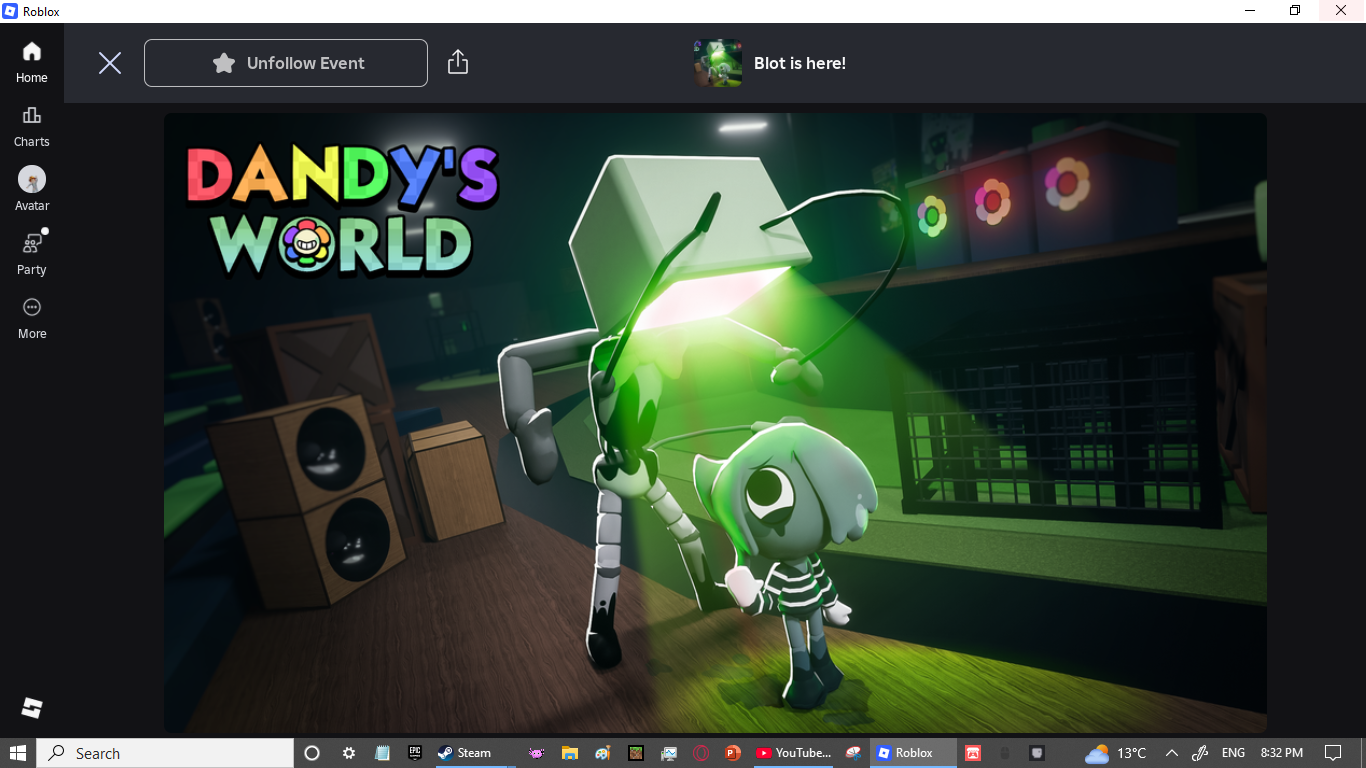Open weather widget showing 13°C
Viewport: 1366px width, 768px height.
pos(1116,753)
